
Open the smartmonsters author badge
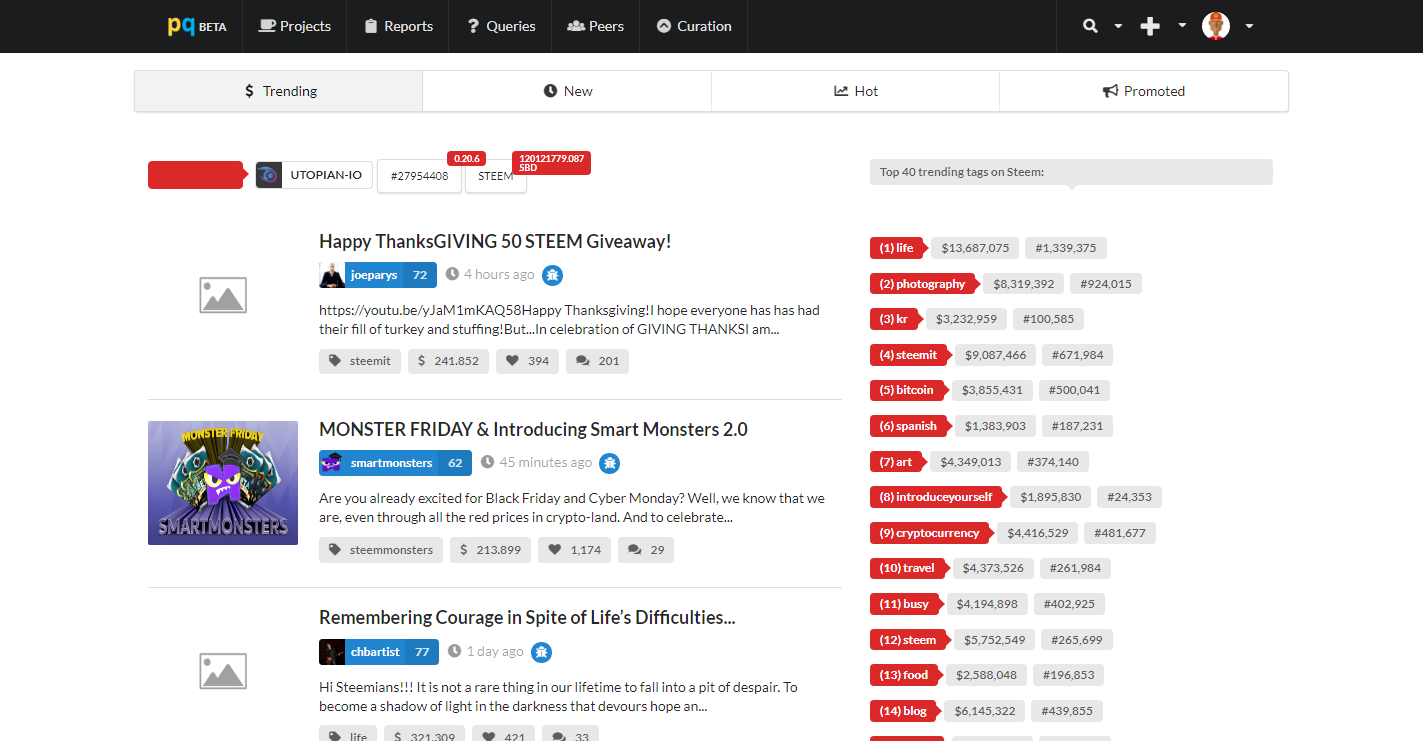[395, 463]
